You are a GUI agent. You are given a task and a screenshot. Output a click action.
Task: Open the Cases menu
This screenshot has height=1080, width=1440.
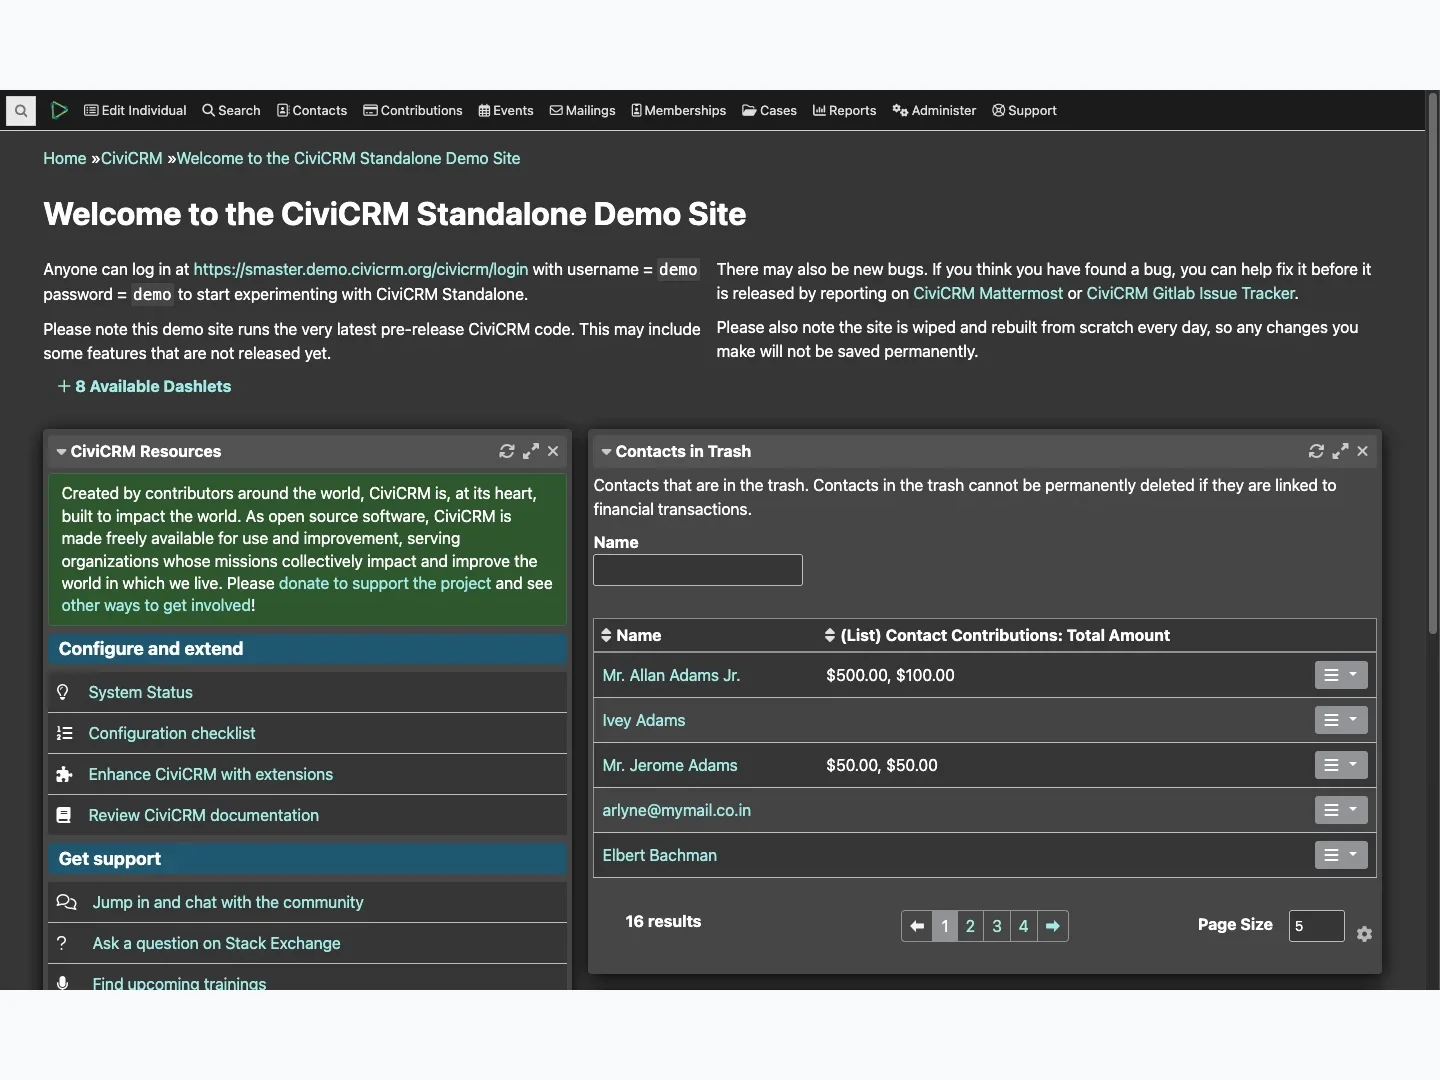769,110
